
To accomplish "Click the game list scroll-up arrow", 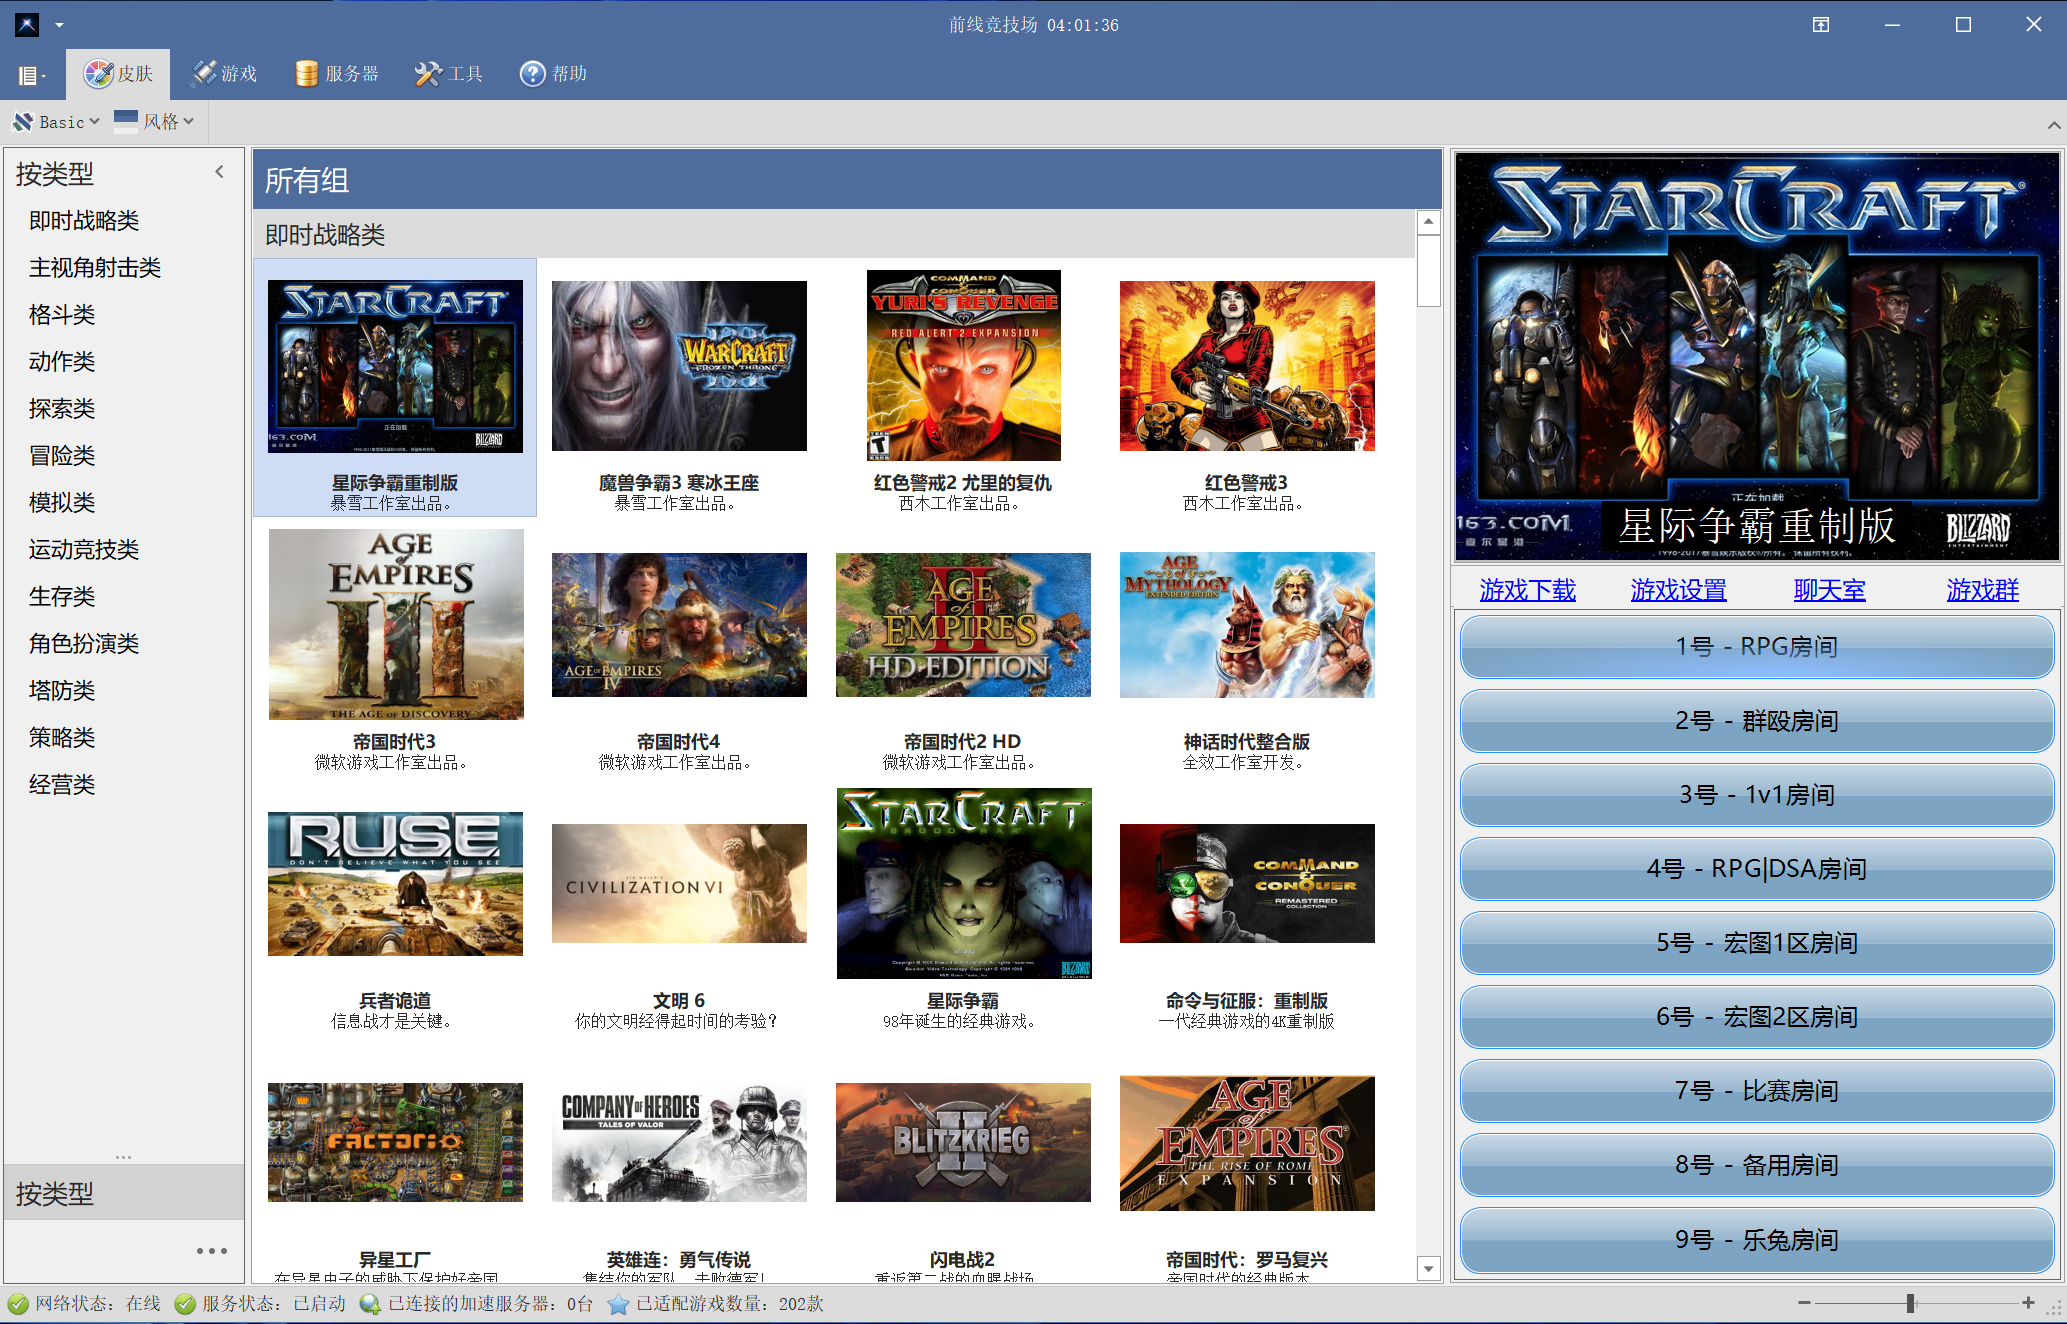I will click(1429, 222).
